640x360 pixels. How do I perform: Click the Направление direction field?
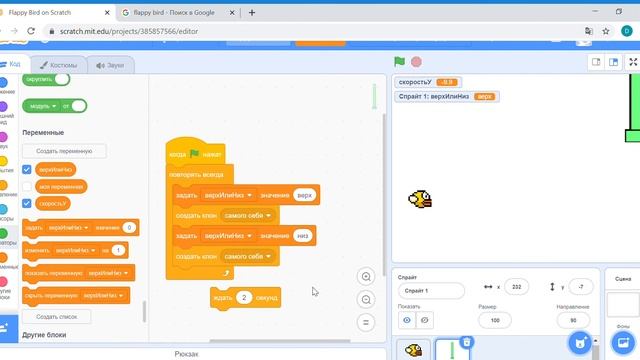tap(573, 320)
